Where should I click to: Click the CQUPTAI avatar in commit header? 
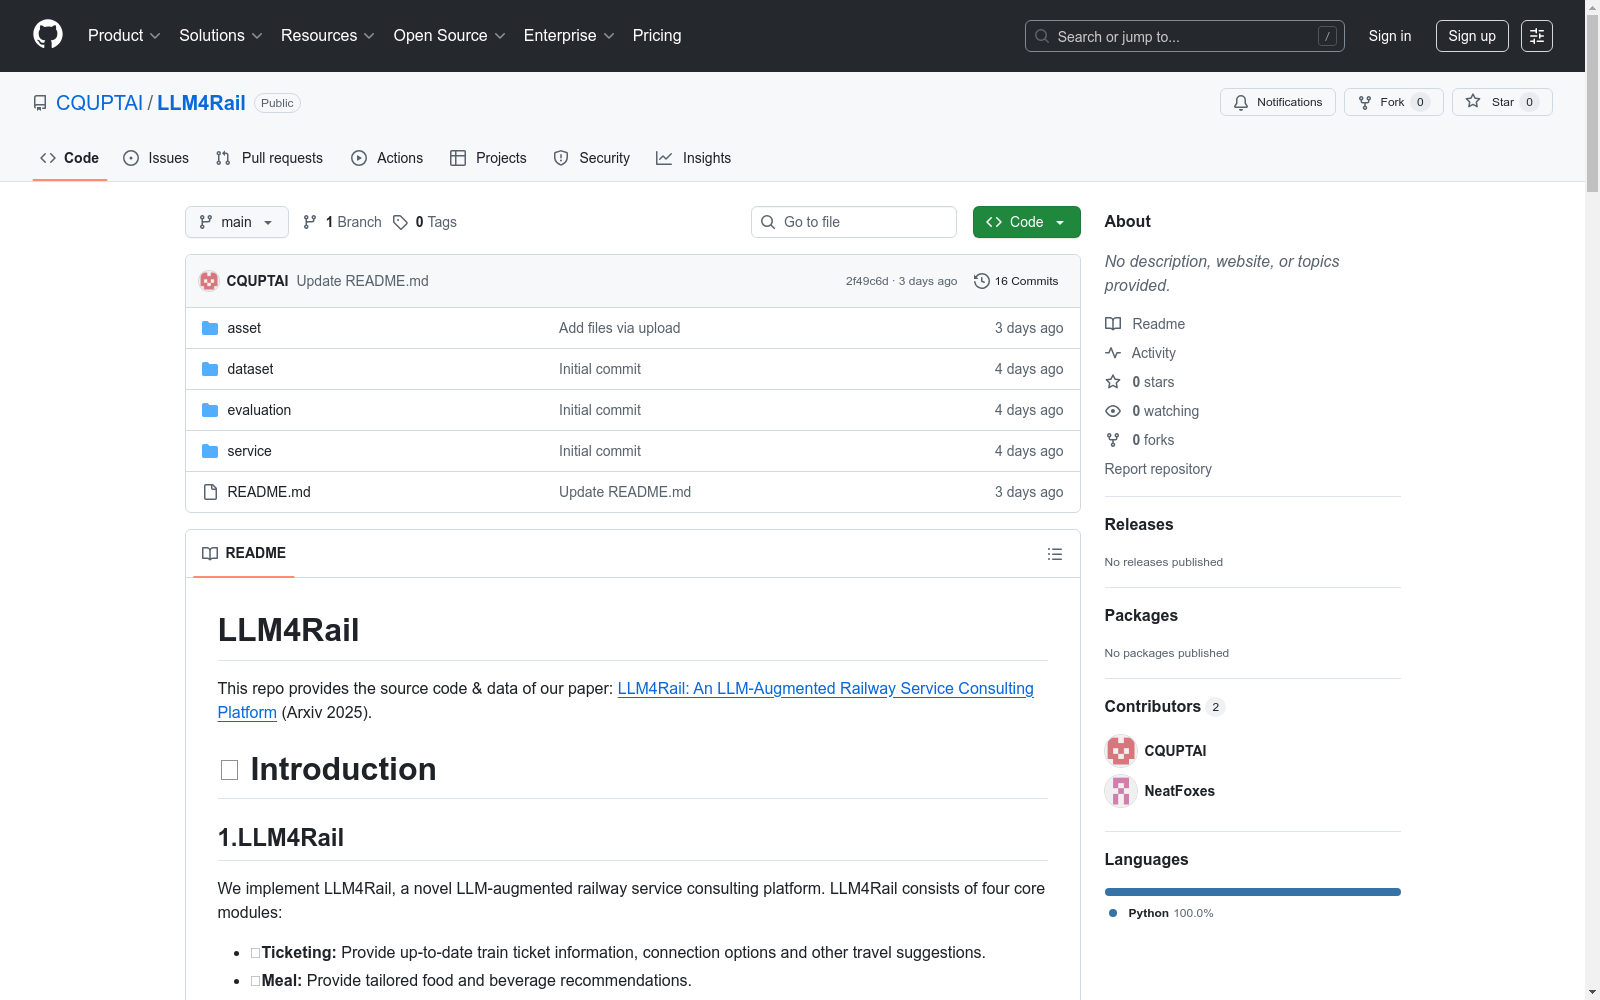coord(209,281)
